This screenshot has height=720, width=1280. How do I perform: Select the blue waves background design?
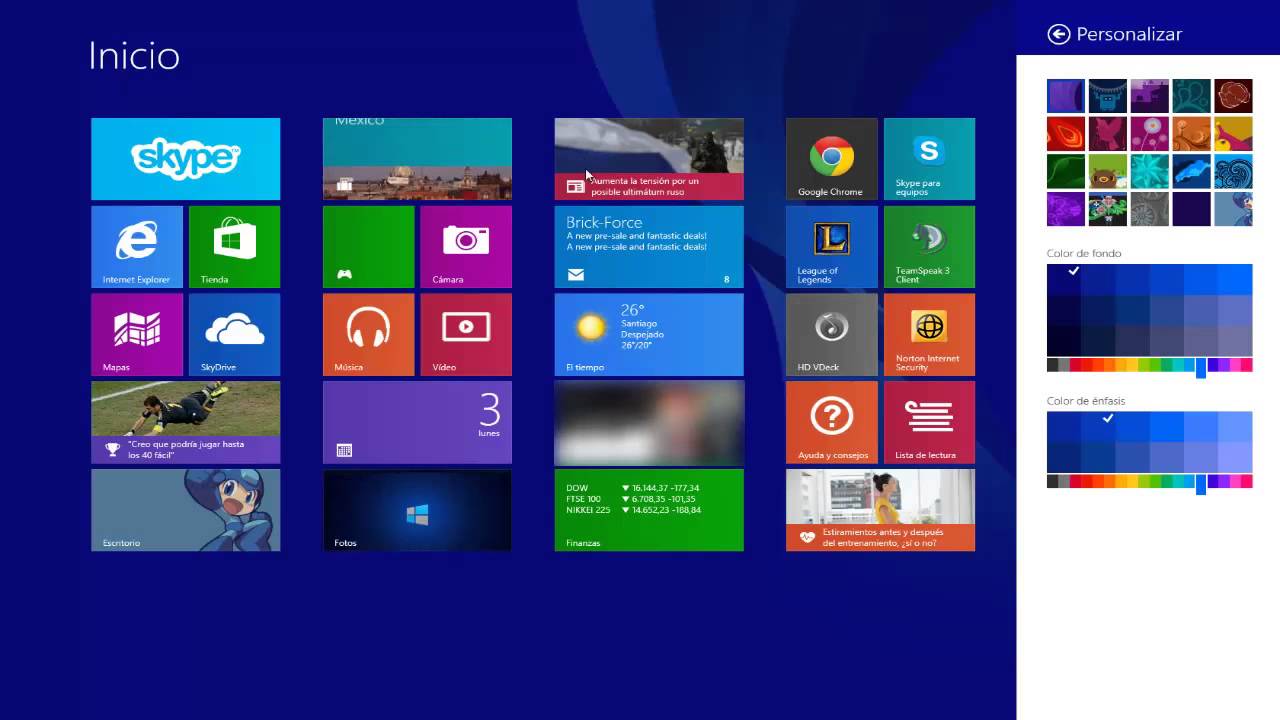point(1234,172)
